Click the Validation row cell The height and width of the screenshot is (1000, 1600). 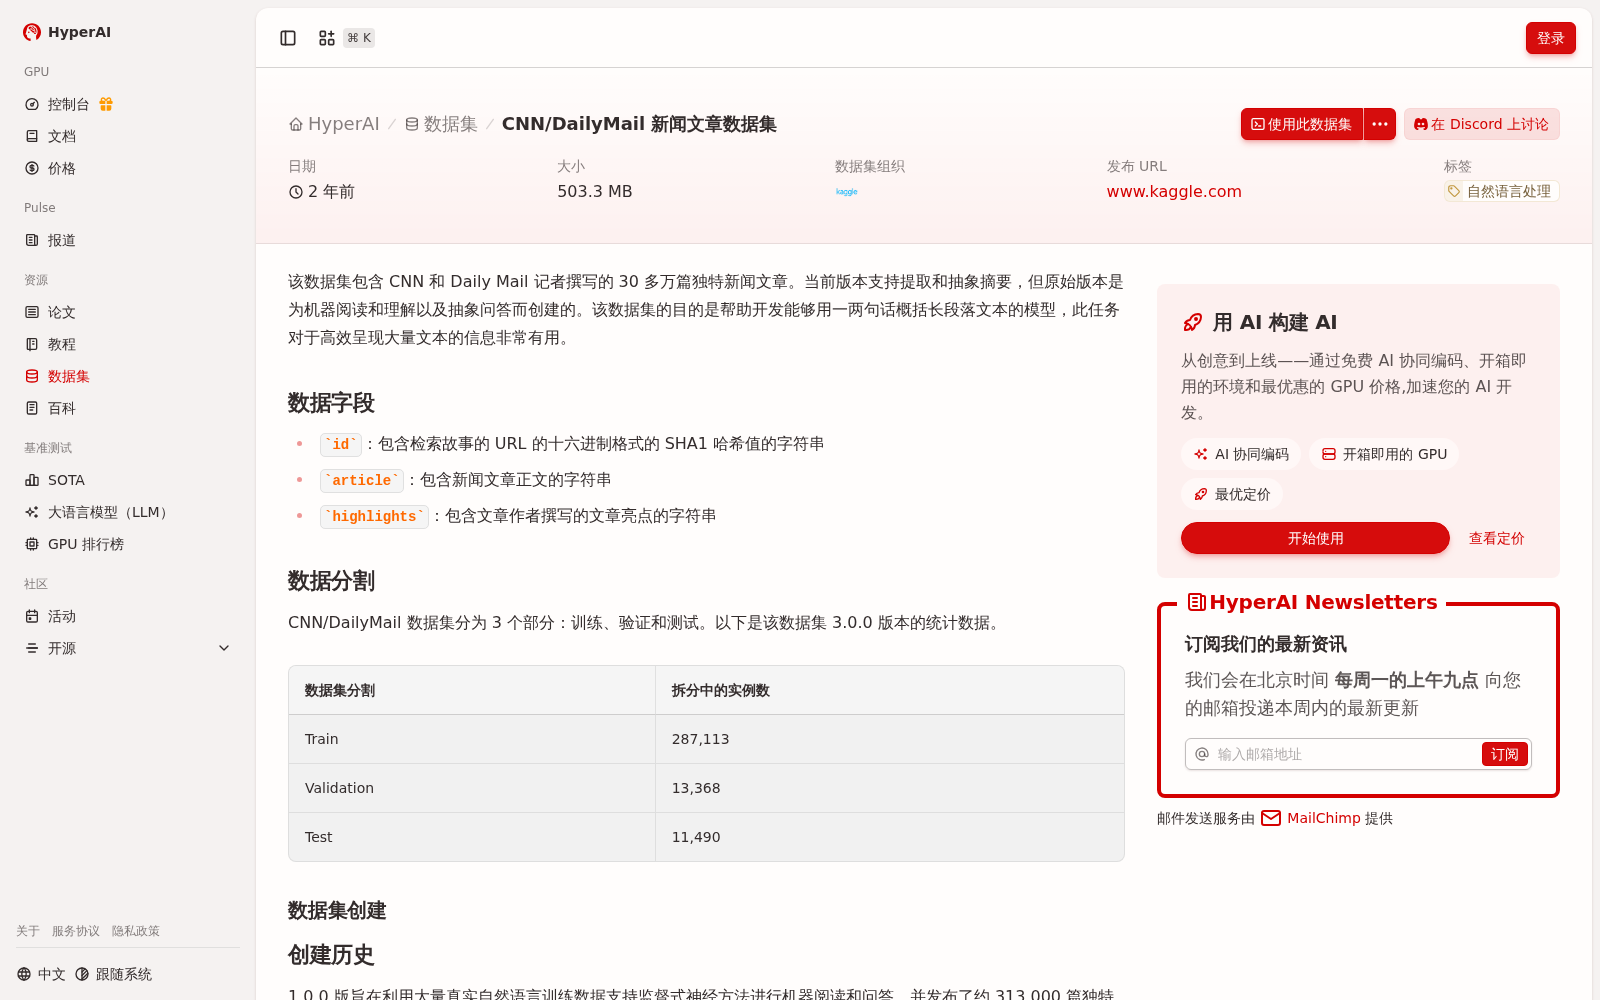click(x=472, y=788)
